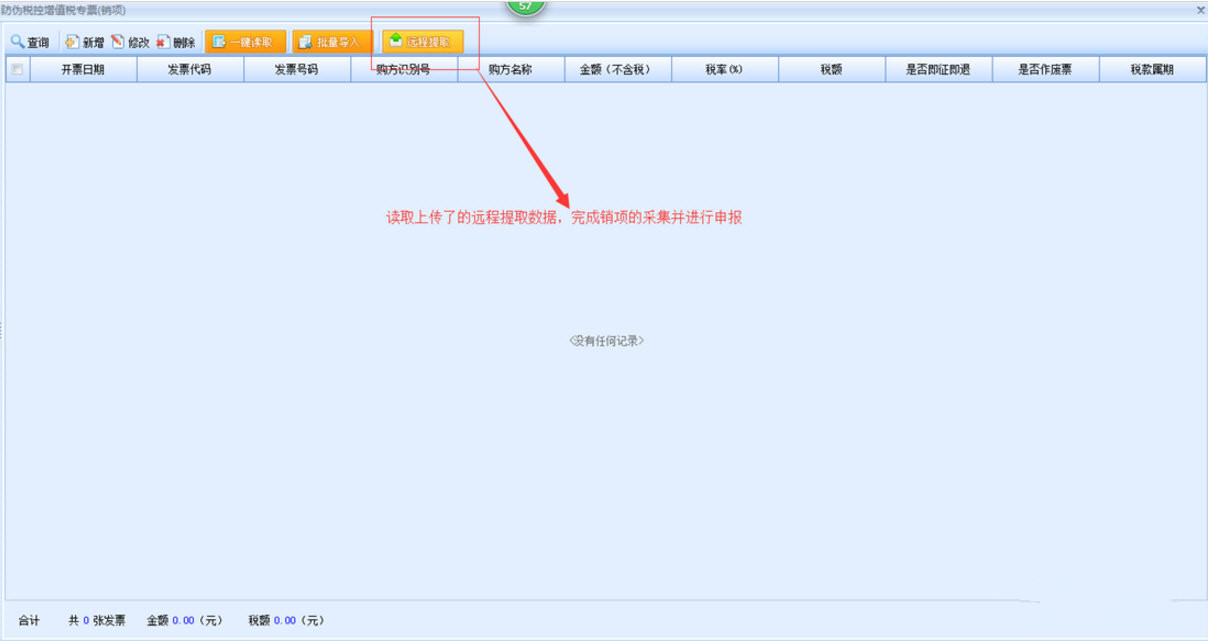The height and width of the screenshot is (641, 1208).
Task: Click the 是否即征即退 column header
Action: tap(936, 69)
